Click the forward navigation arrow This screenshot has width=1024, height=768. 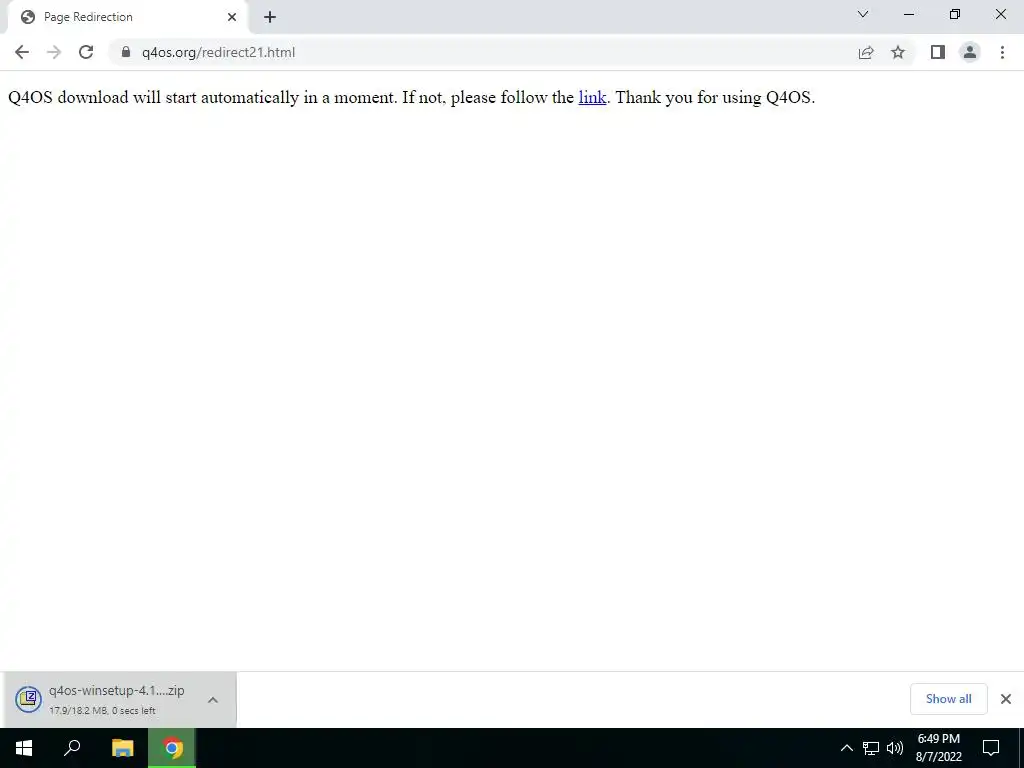54,52
